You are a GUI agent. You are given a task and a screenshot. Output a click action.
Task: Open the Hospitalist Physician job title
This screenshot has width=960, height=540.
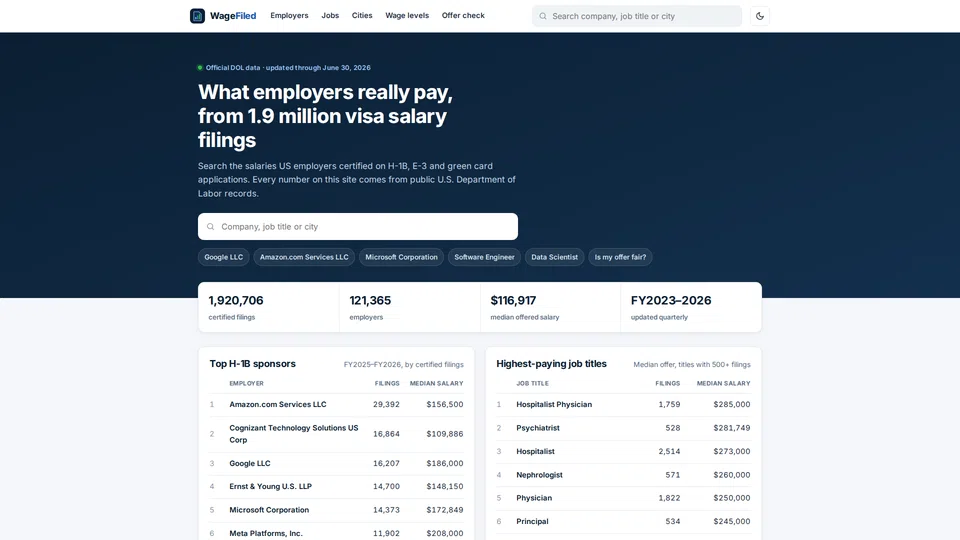tap(554, 404)
